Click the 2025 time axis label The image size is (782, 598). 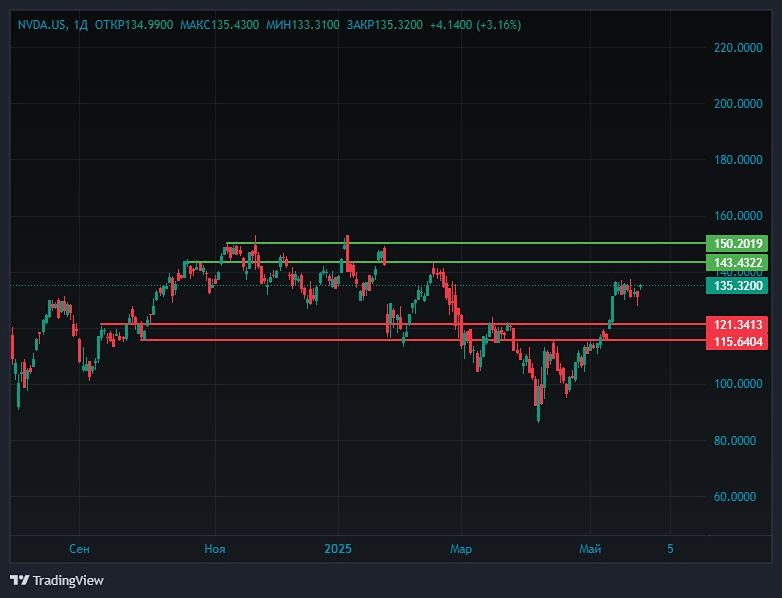point(338,549)
